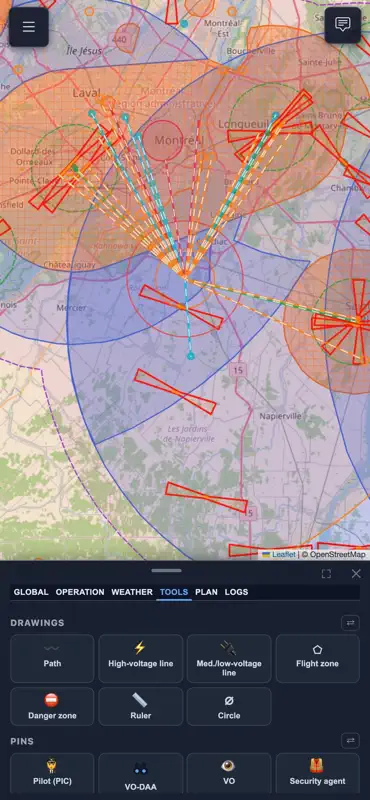Click the PINS section heading
The width and height of the screenshot is (370, 800).
click(x=21, y=740)
